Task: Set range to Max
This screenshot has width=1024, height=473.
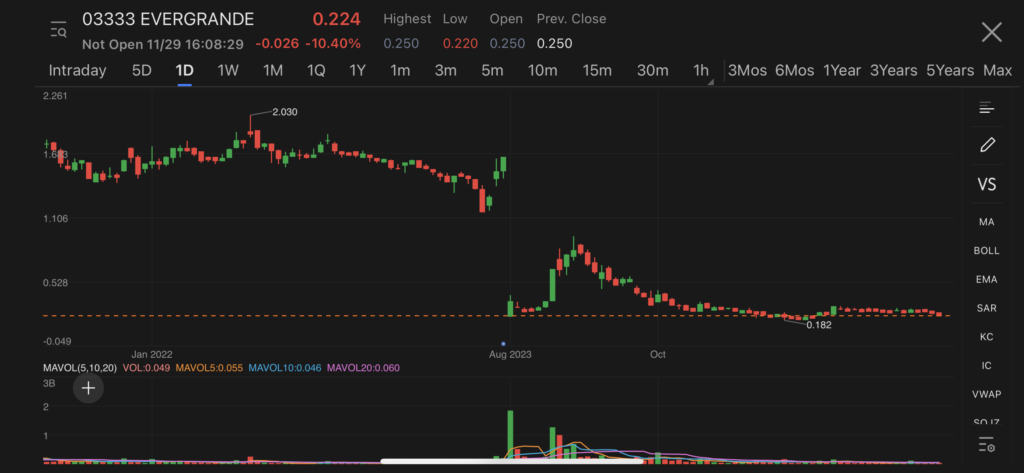Action: (x=997, y=71)
